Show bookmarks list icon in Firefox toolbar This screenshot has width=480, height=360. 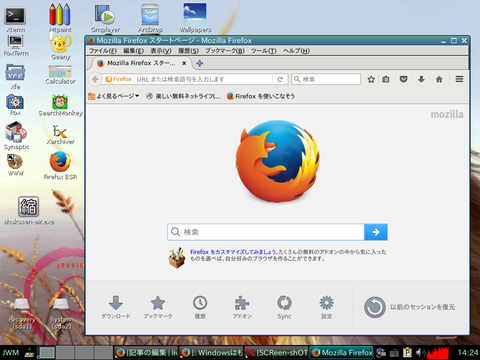coord(386,79)
